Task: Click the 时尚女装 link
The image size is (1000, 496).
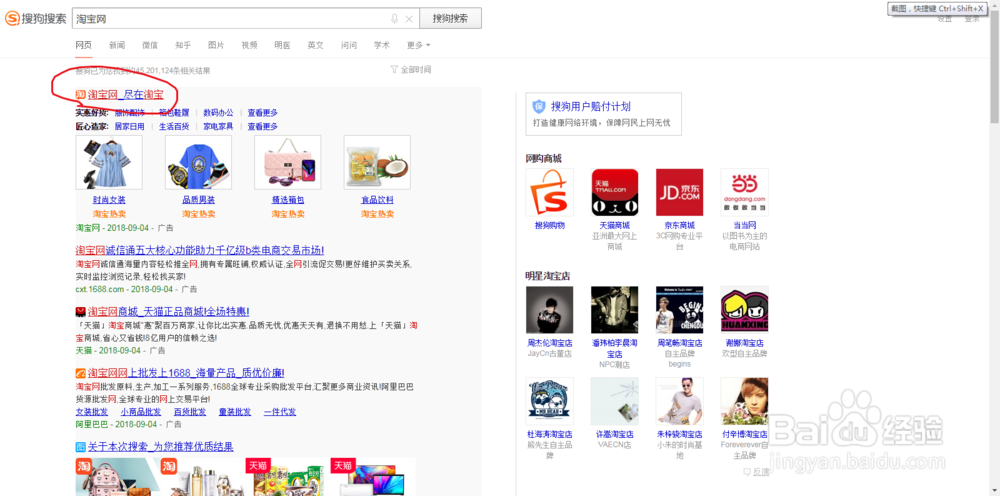Action: 109,200
